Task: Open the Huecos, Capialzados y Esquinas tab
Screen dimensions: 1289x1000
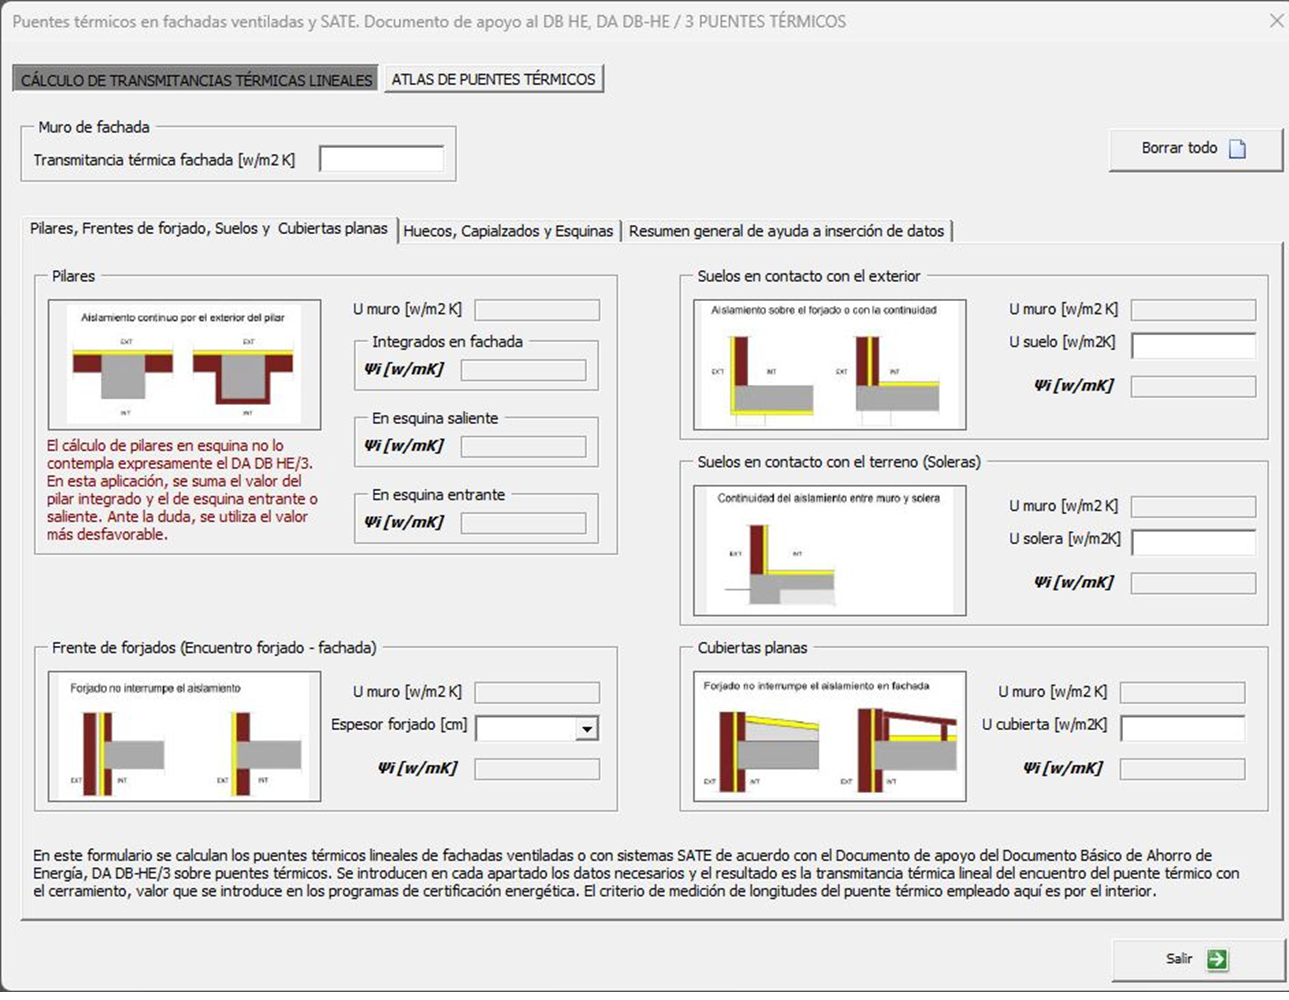Action: [x=508, y=231]
